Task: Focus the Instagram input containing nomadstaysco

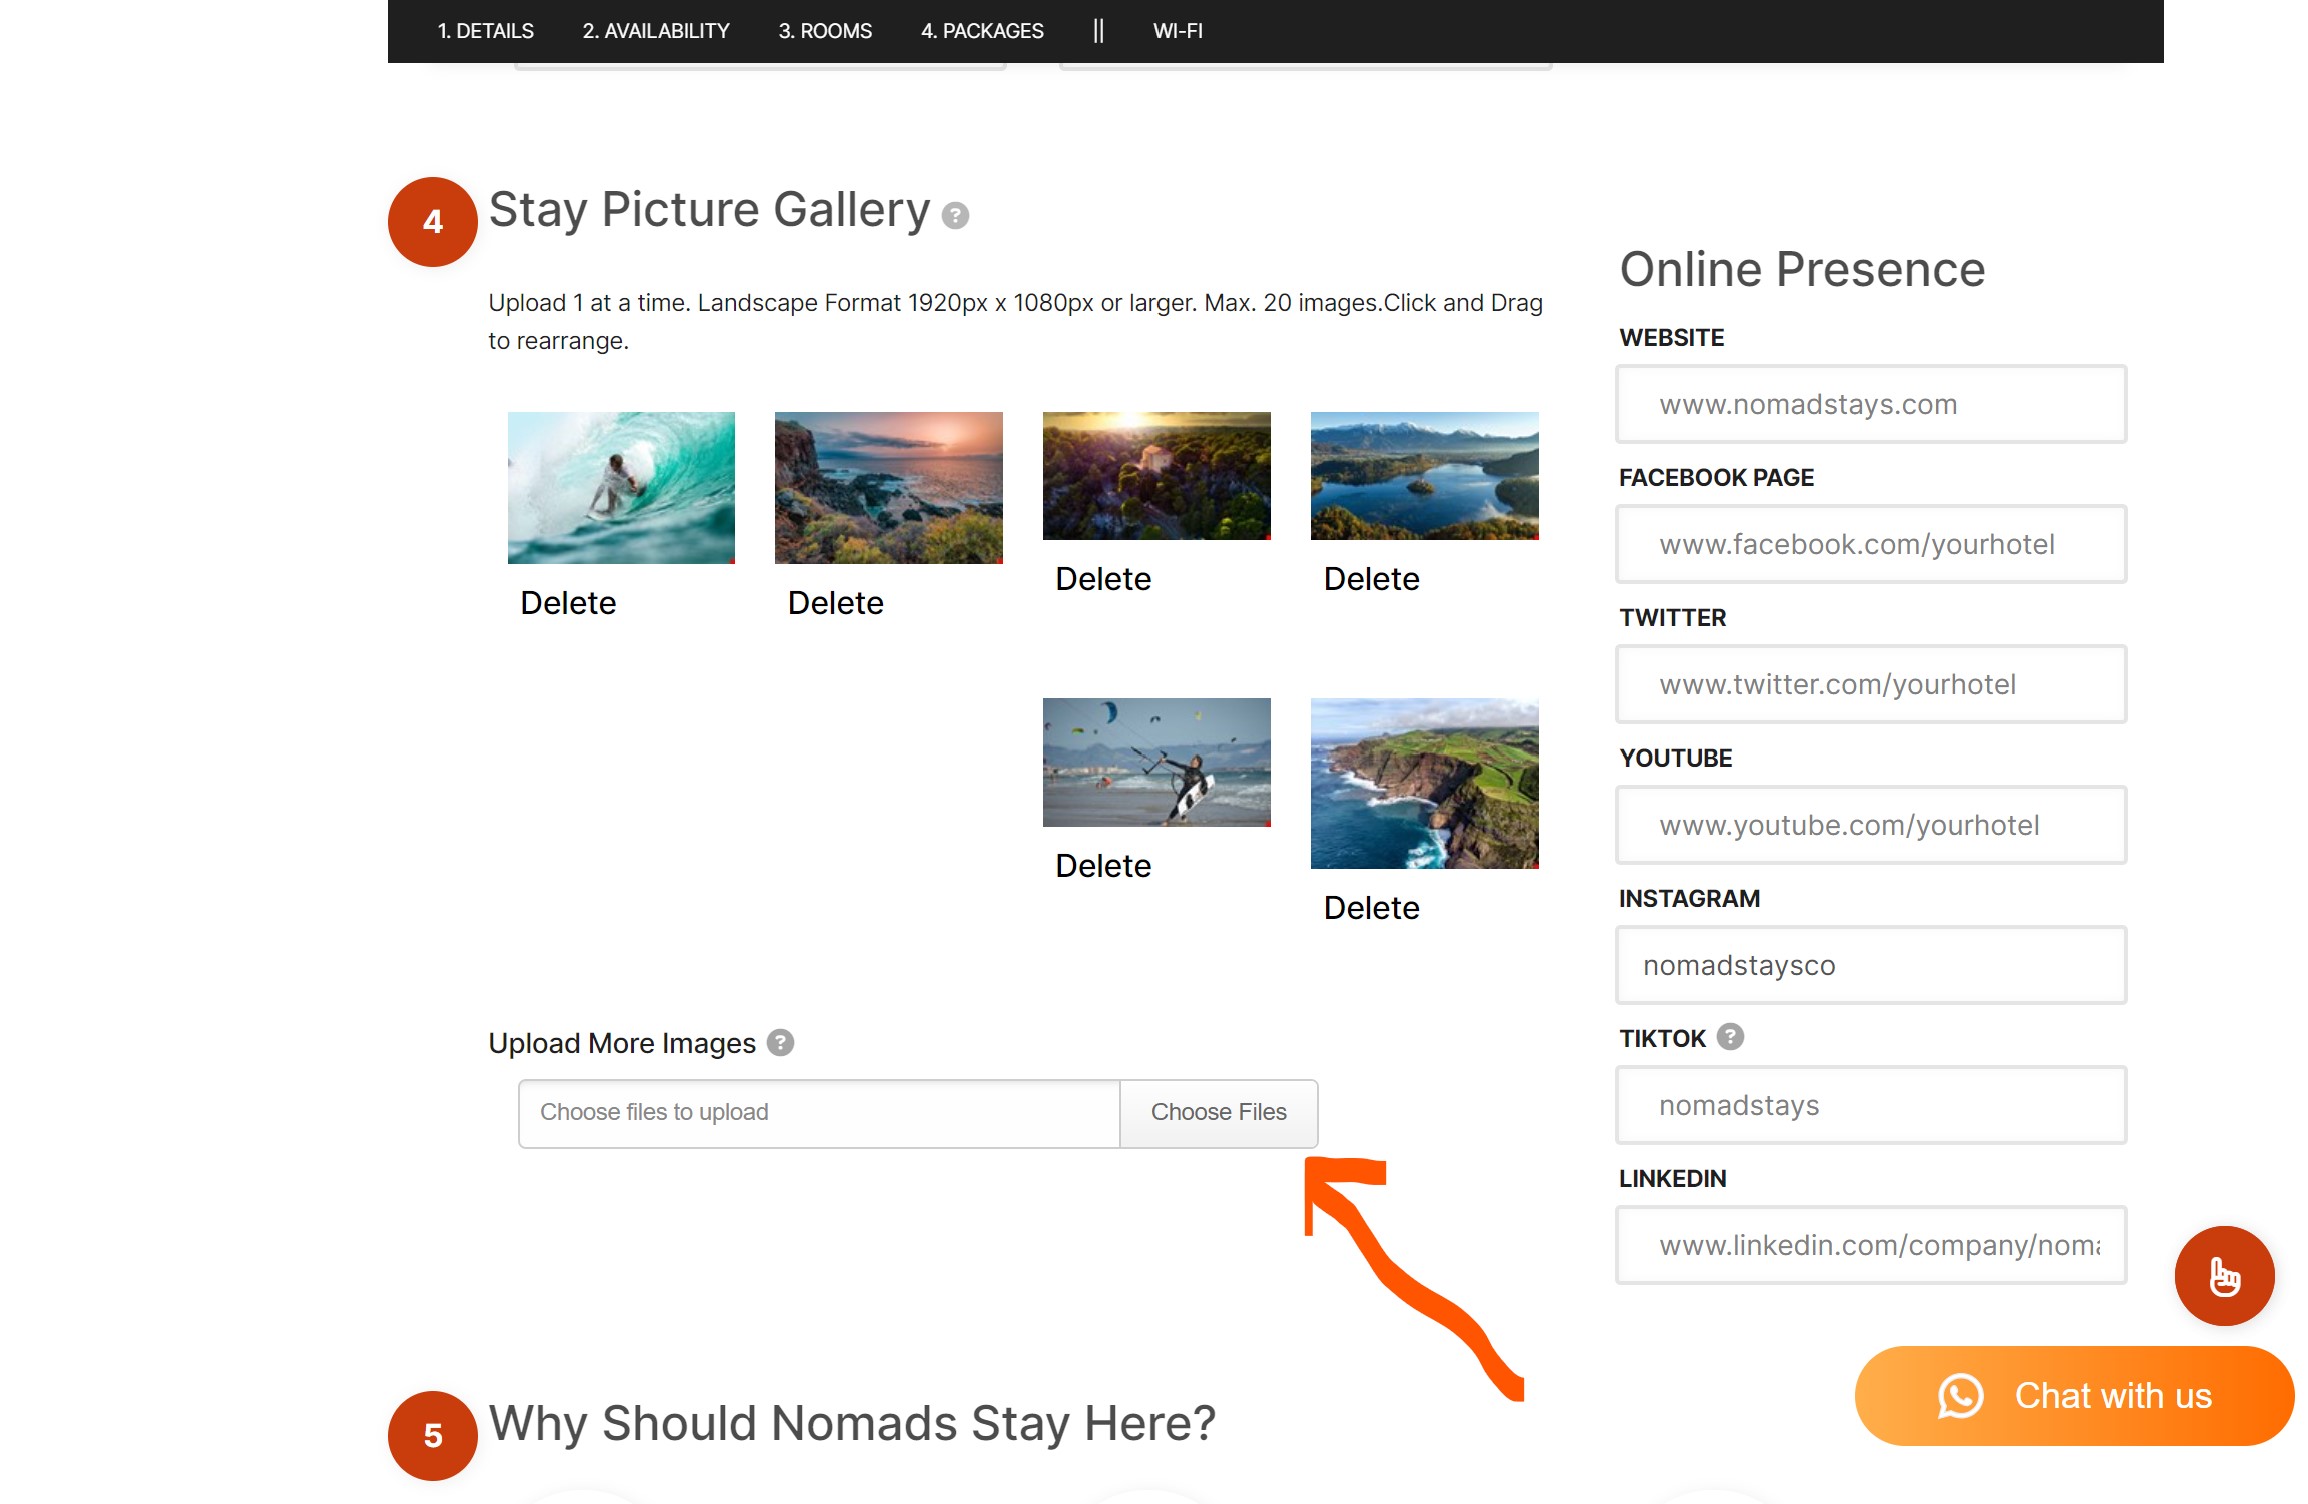Action: click(x=1870, y=965)
